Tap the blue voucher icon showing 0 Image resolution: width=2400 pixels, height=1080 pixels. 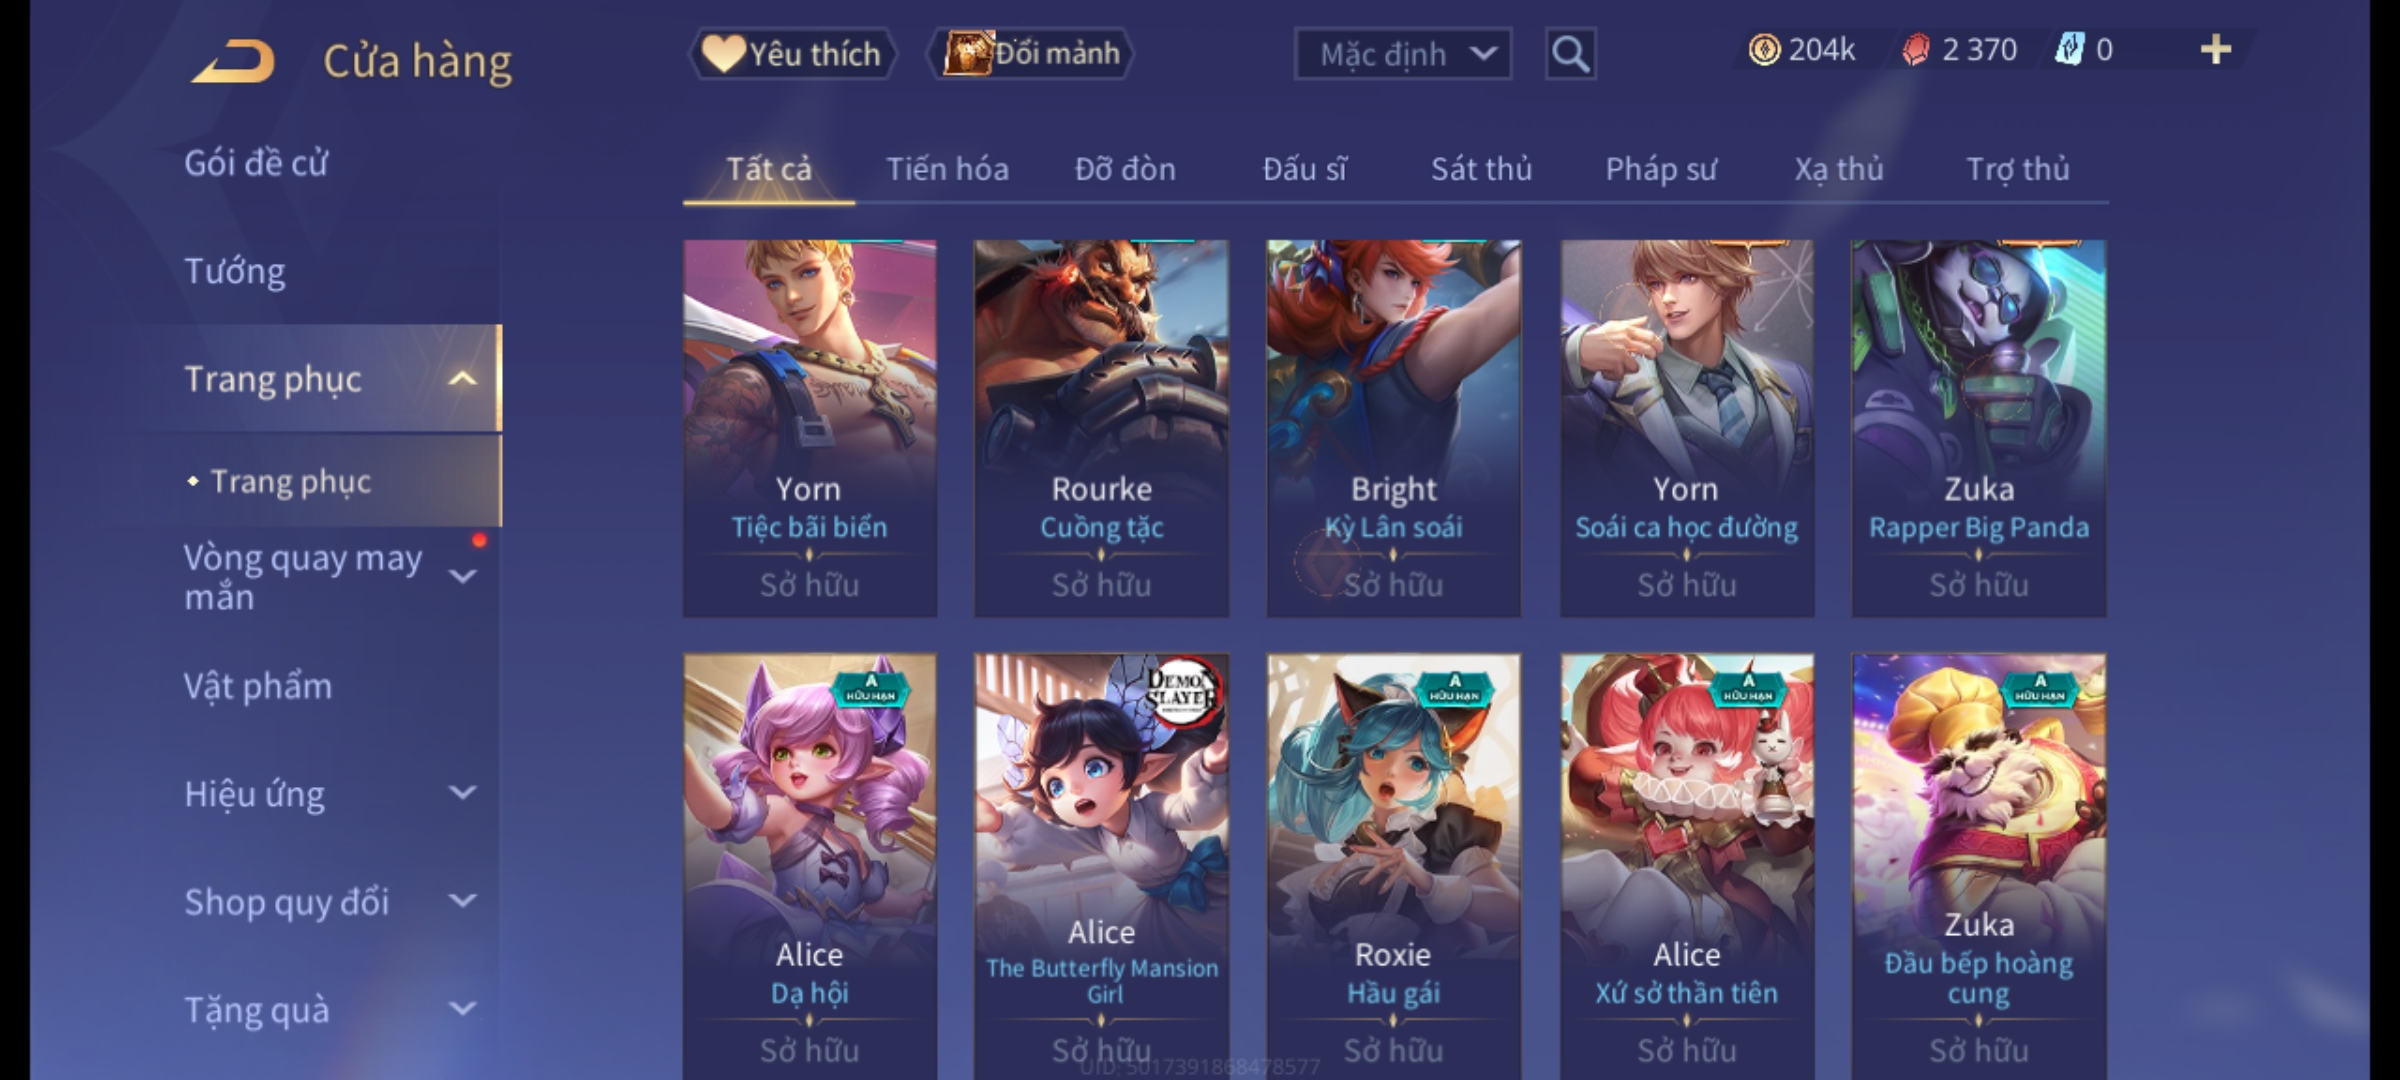coord(2069,50)
